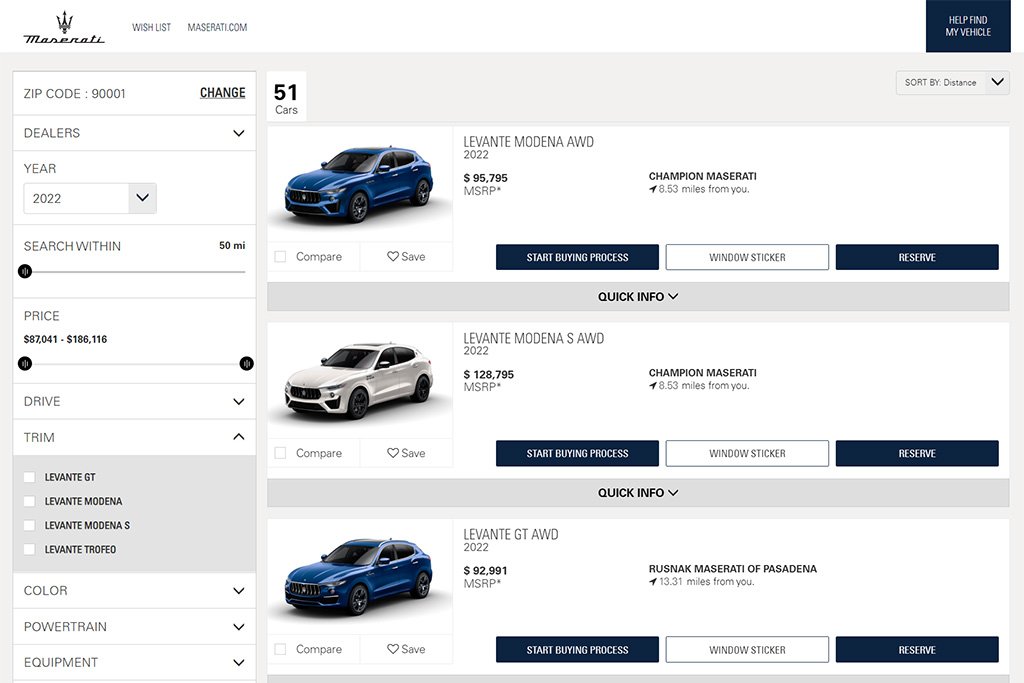Click Champion Maserati location arrow for Levante Modena AWD
This screenshot has width=1024, height=683.
pyautogui.click(x=652, y=189)
